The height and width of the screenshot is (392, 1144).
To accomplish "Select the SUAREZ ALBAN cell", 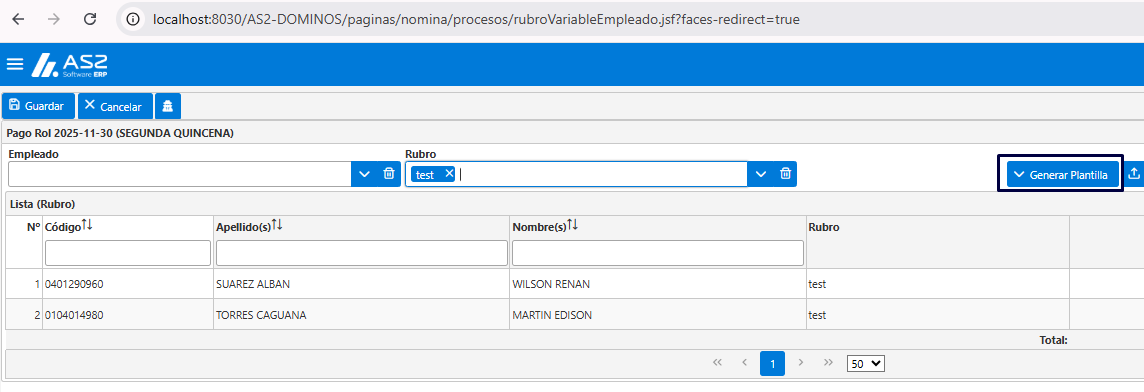I will click(362, 284).
